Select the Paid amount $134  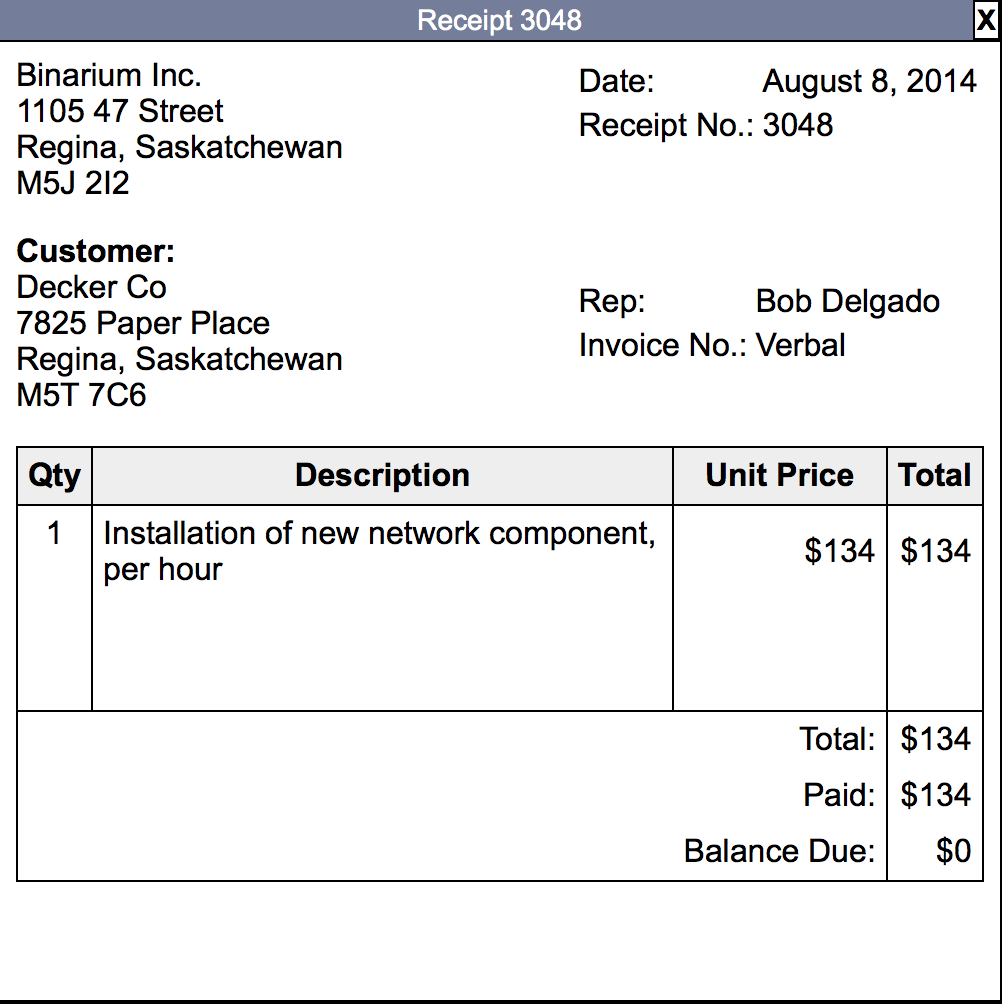(x=937, y=795)
